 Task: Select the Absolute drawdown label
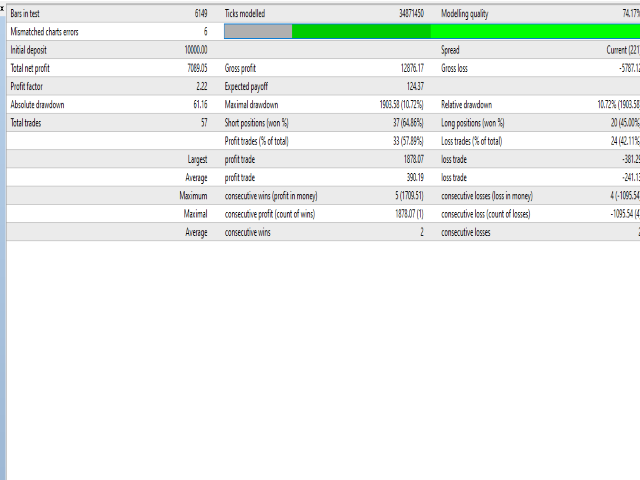click(x=39, y=104)
